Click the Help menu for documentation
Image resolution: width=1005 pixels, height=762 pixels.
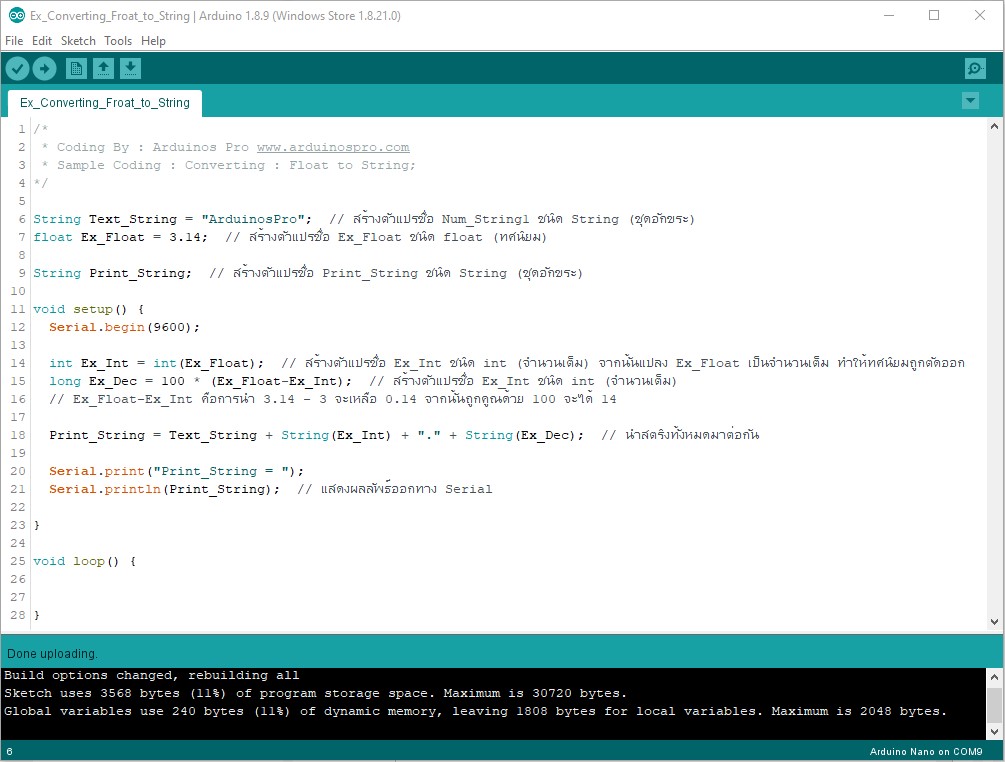tap(153, 41)
